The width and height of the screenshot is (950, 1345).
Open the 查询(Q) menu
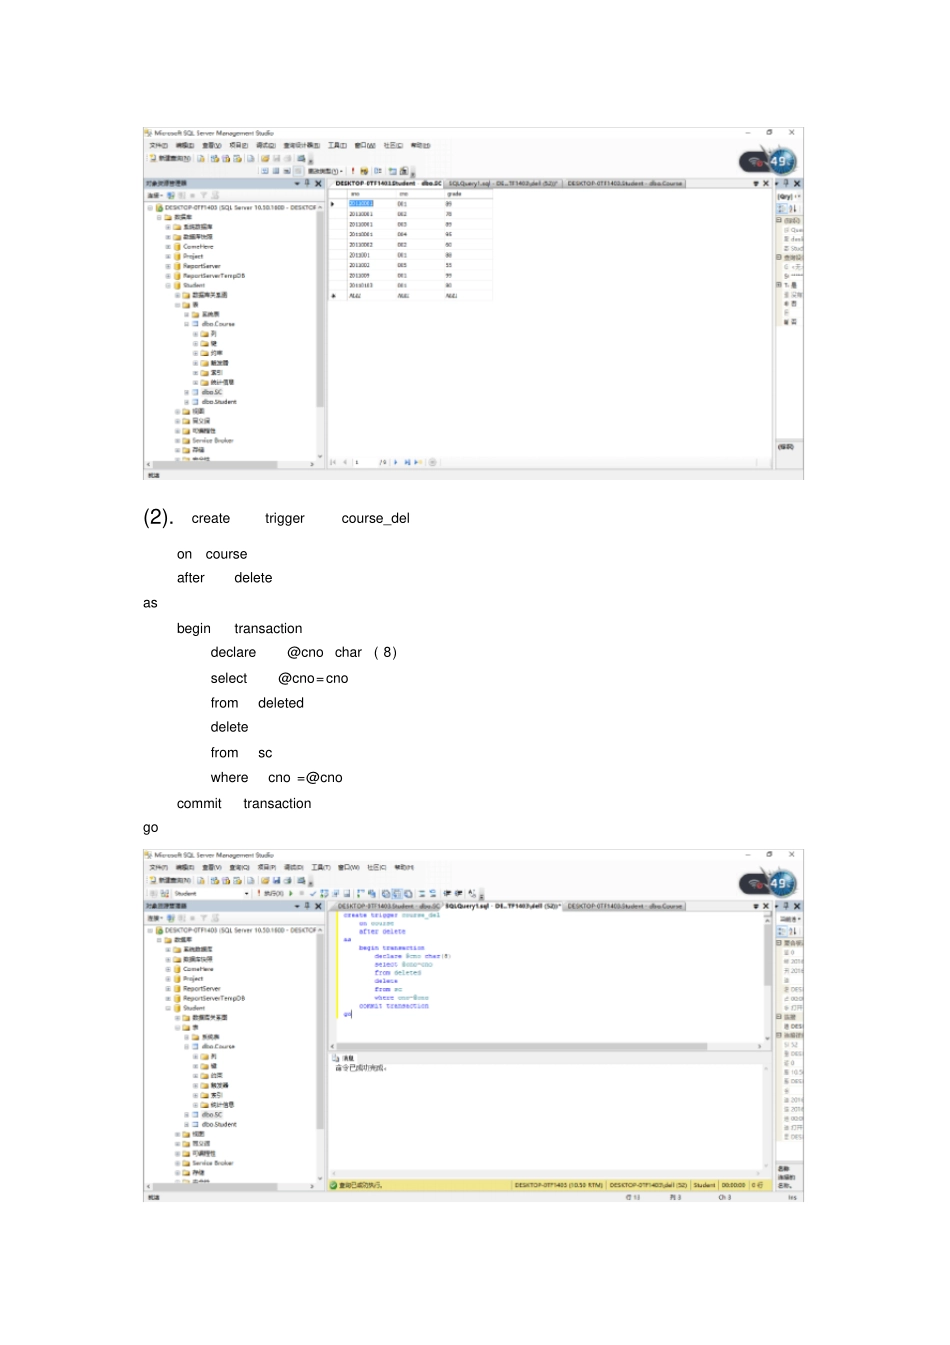tap(240, 867)
